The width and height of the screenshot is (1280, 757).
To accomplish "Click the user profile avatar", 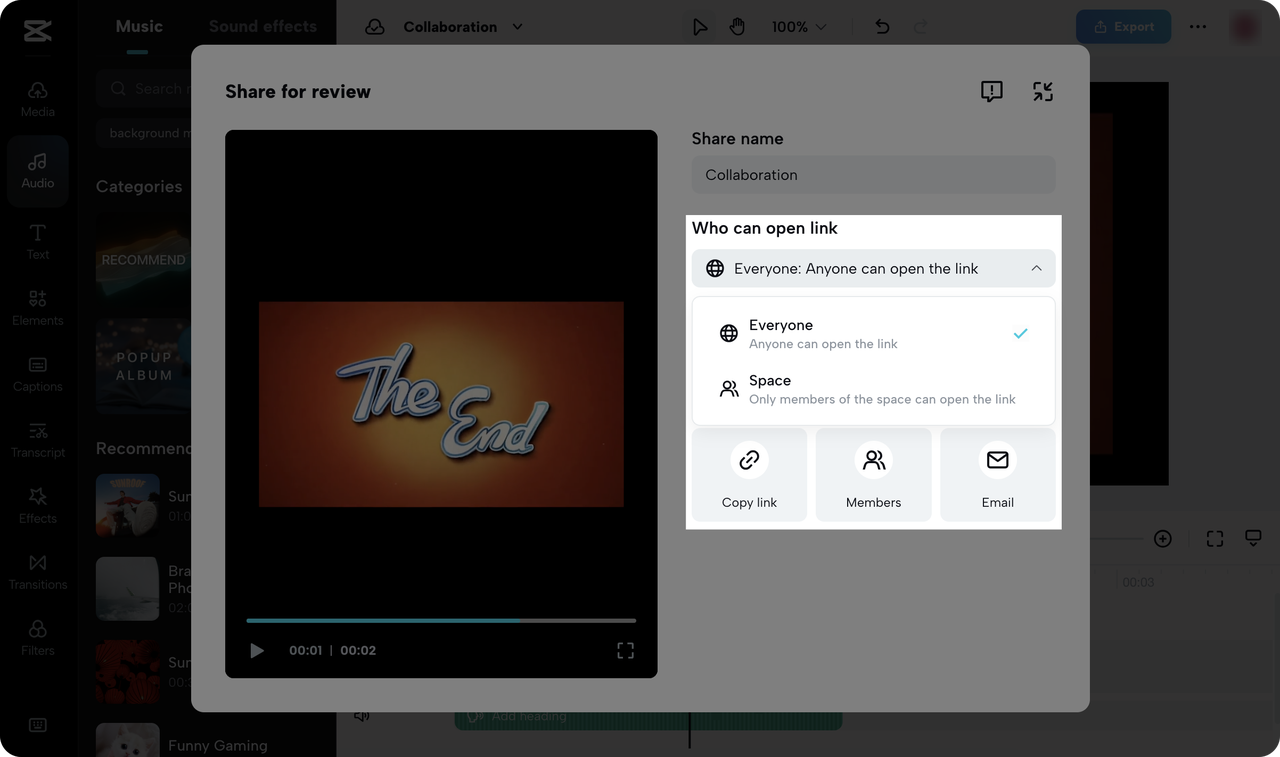I will coord(1245,27).
